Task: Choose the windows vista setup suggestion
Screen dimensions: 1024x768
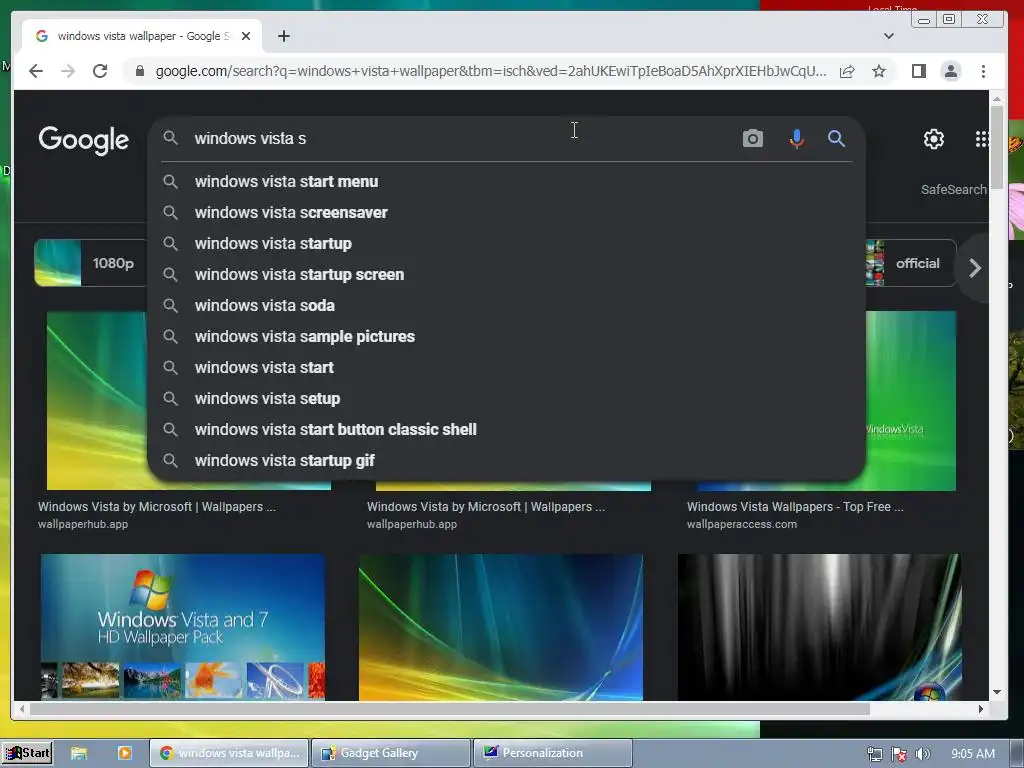Action: coord(506,398)
